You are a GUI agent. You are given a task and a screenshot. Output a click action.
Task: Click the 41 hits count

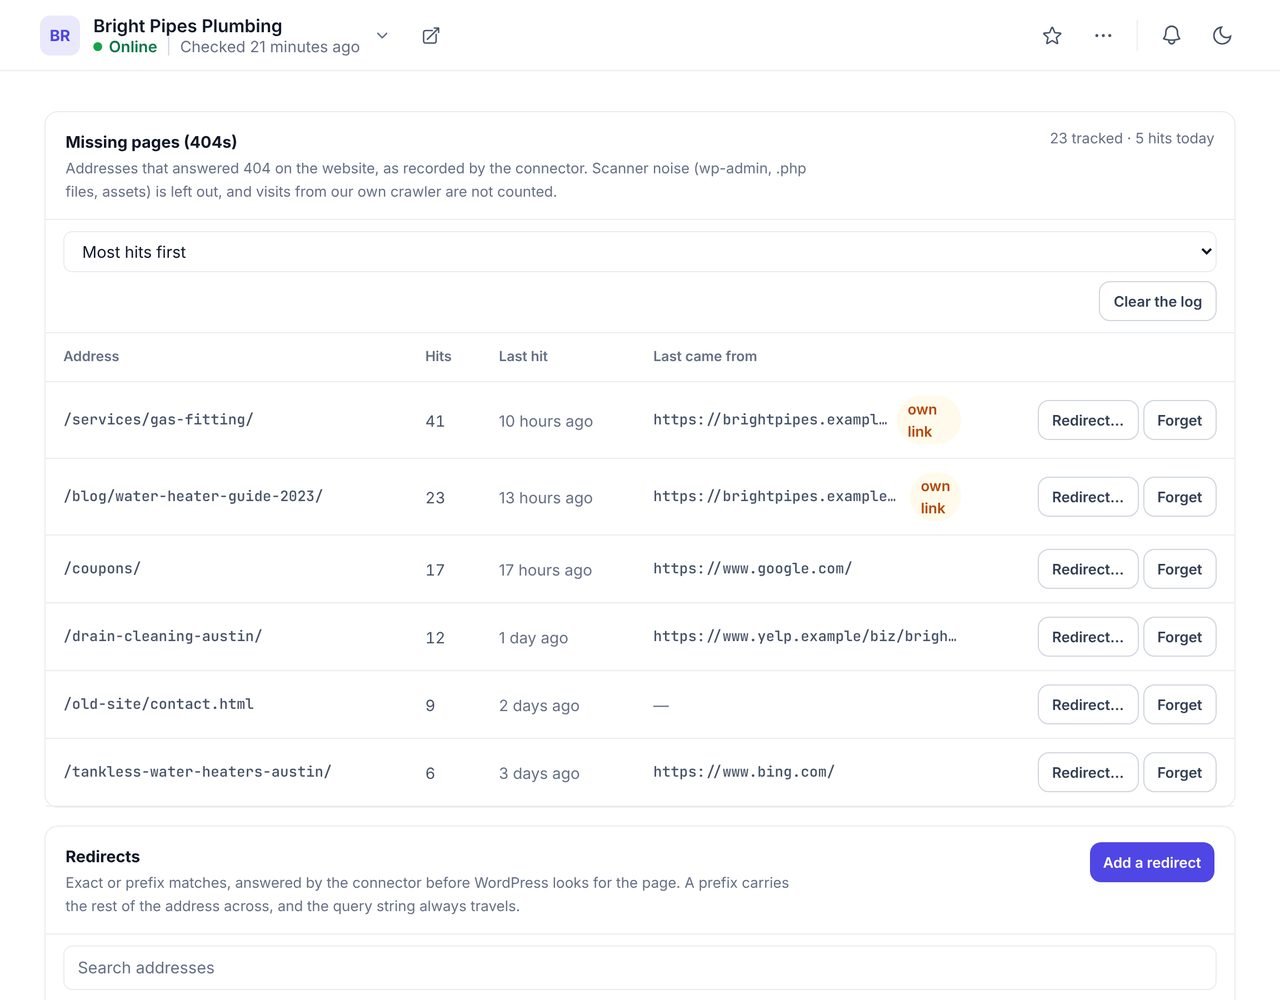coord(435,421)
